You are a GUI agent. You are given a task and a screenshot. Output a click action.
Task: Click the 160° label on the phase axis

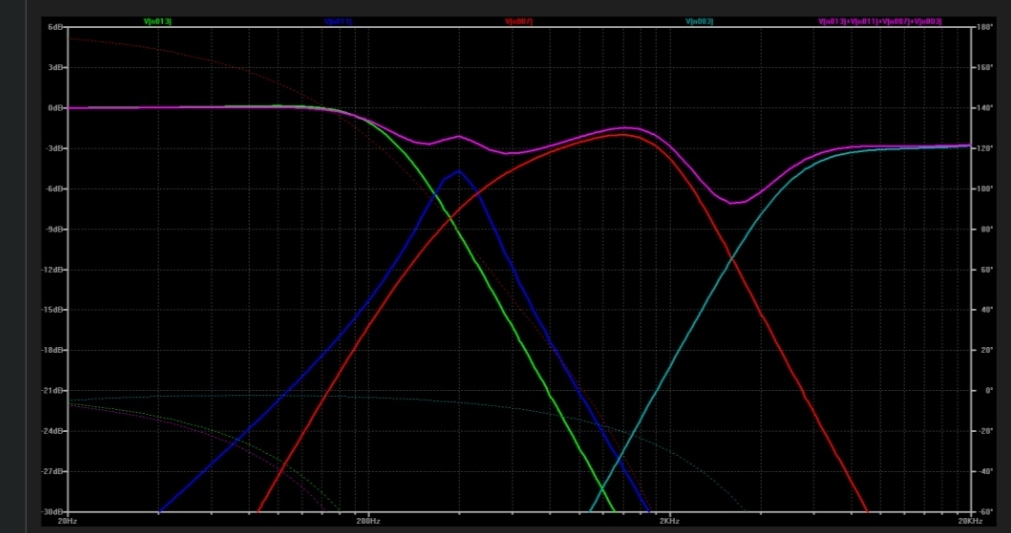click(x=985, y=68)
